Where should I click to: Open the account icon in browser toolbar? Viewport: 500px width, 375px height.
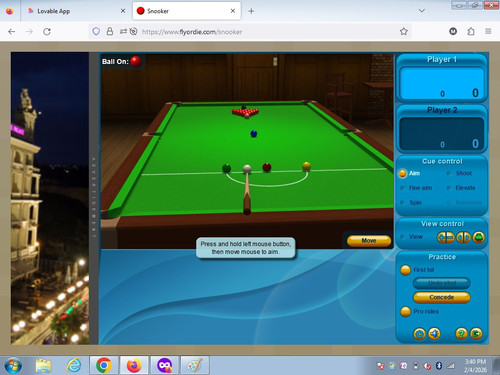(453, 31)
